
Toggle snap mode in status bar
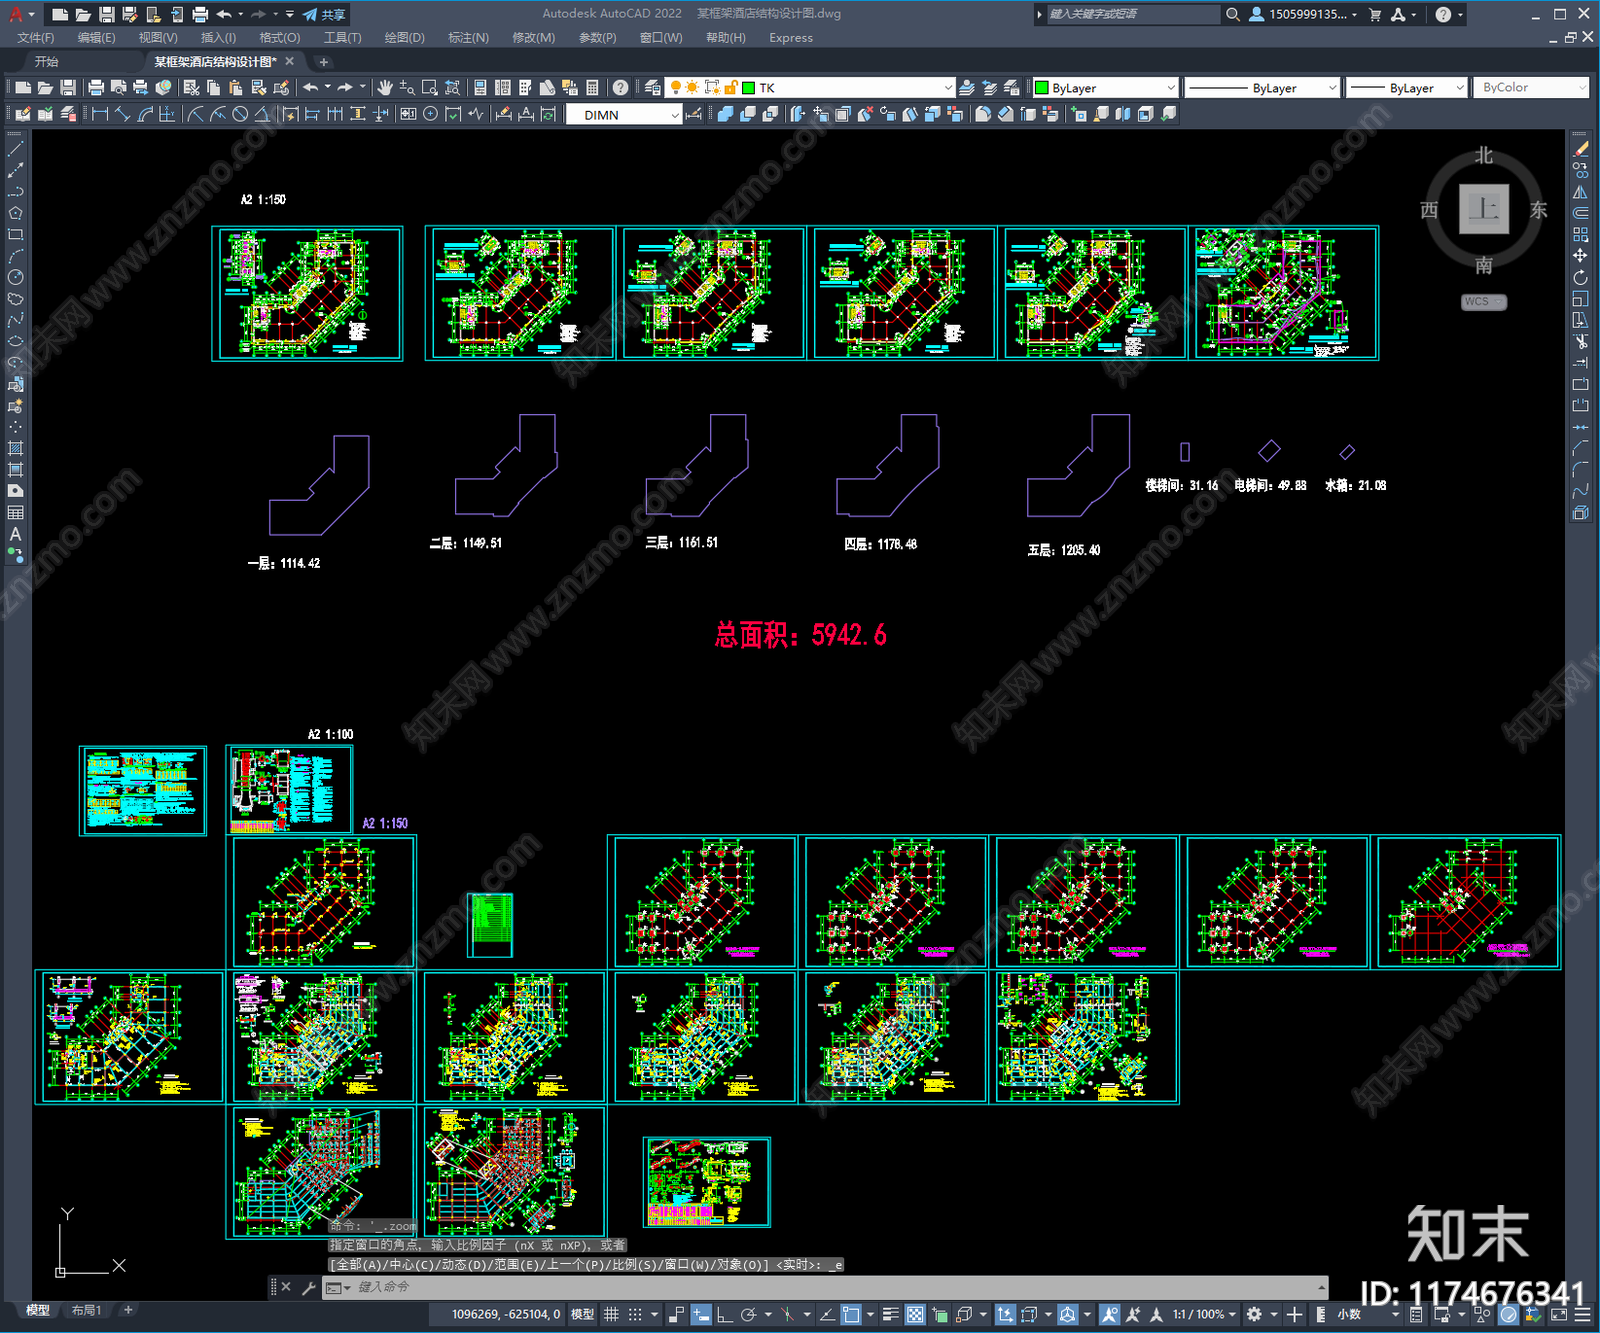(x=635, y=1314)
